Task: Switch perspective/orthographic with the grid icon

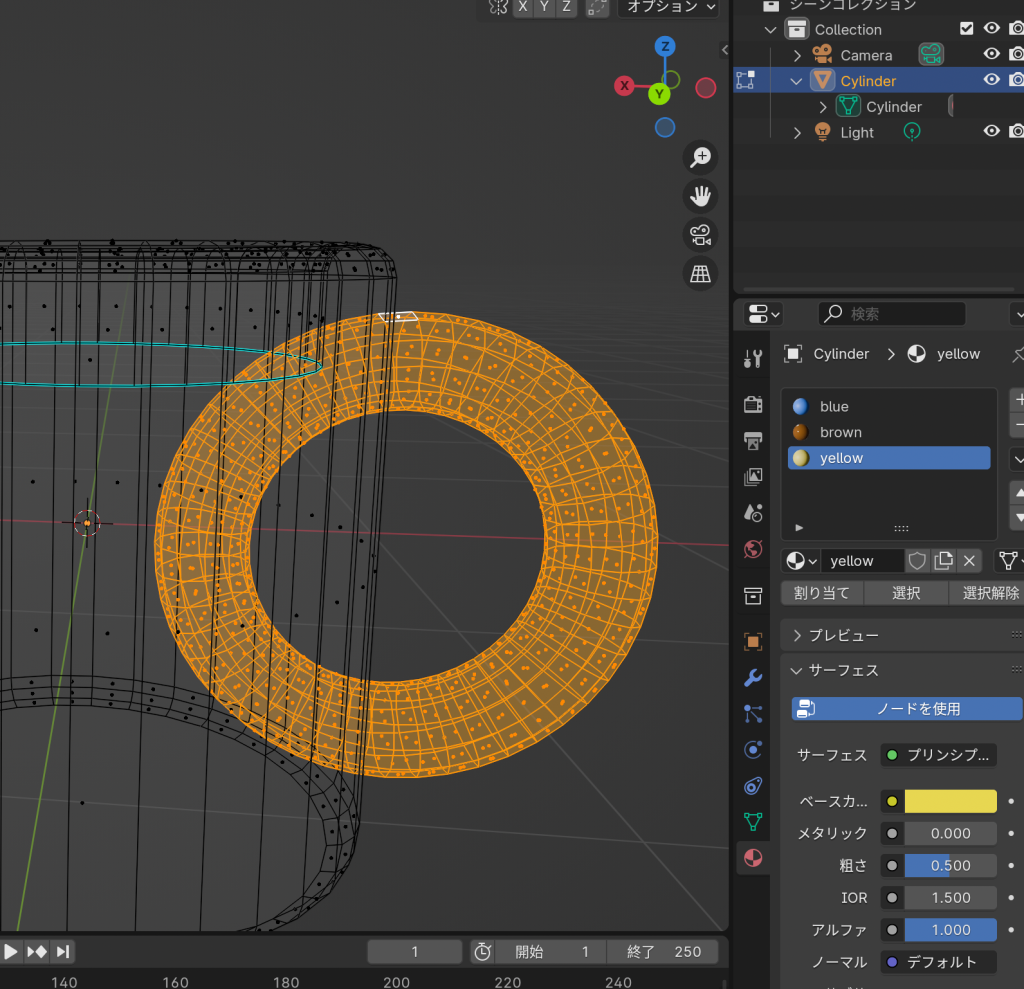Action: (701, 272)
